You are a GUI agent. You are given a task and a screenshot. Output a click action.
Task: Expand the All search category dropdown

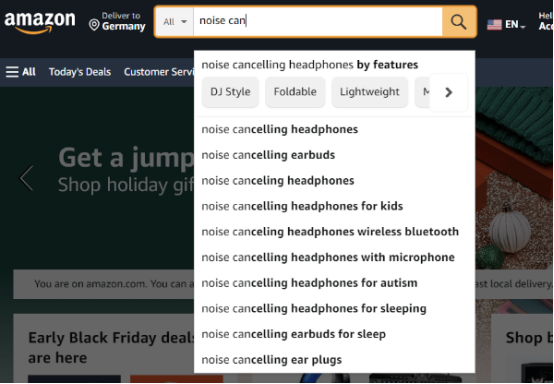tap(175, 22)
